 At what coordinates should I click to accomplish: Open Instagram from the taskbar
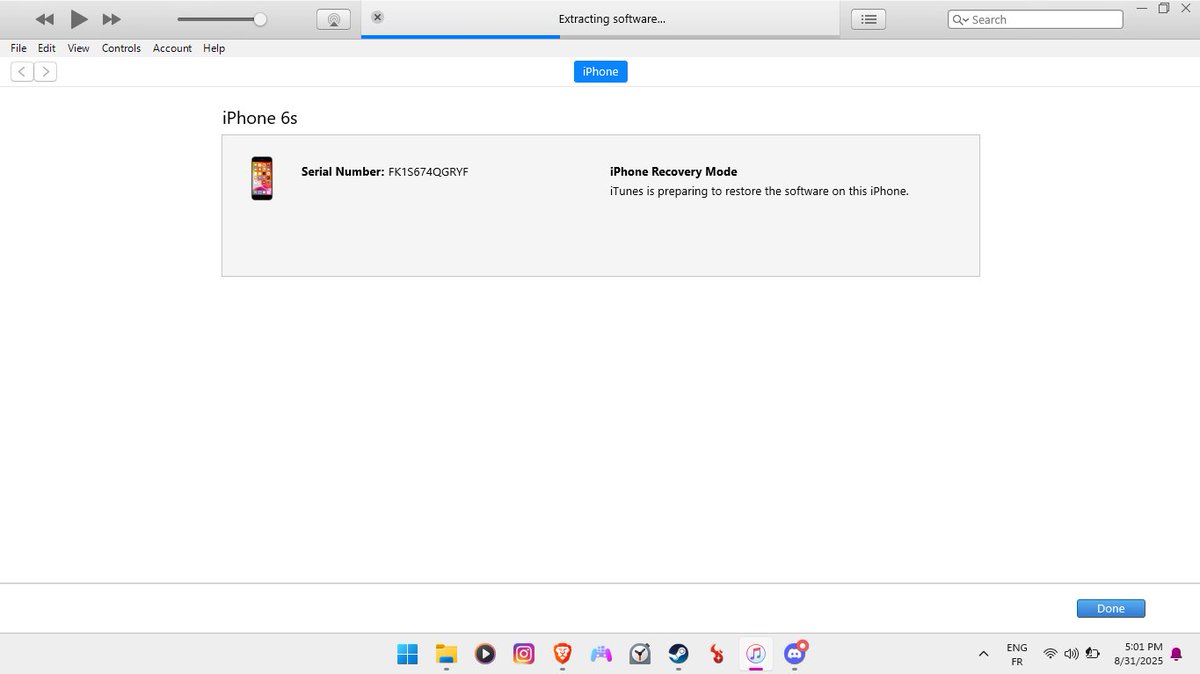[x=524, y=654]
